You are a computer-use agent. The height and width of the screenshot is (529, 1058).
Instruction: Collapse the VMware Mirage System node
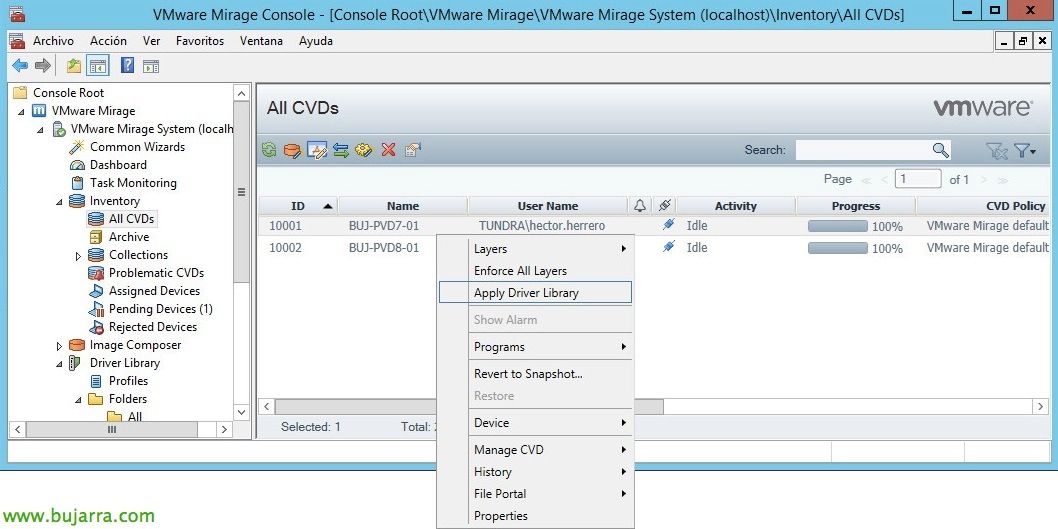[x=40, y=130]
